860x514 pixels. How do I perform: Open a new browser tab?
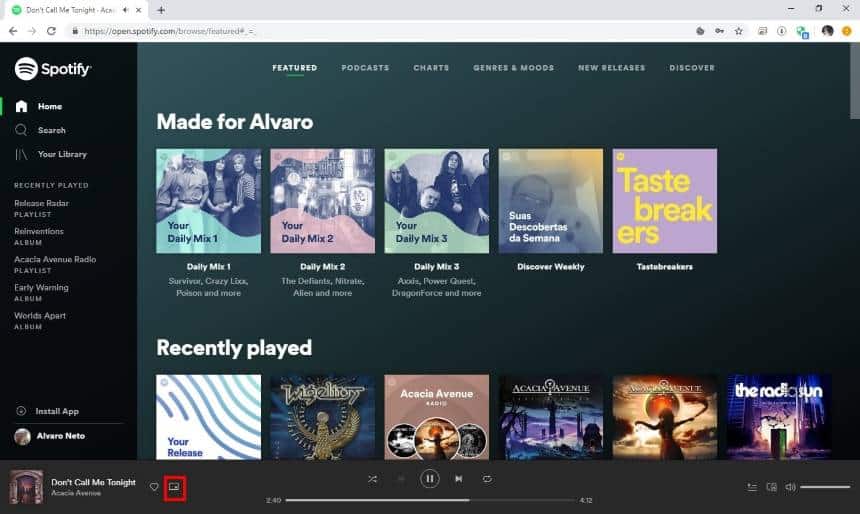(161, 10)
